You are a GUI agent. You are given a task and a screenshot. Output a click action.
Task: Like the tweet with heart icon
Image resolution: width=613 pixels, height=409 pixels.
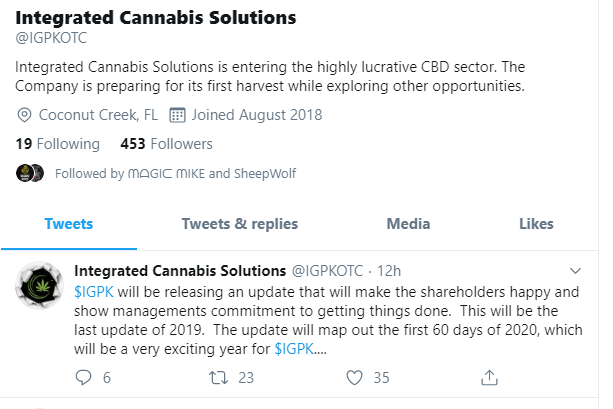(353, 377)
